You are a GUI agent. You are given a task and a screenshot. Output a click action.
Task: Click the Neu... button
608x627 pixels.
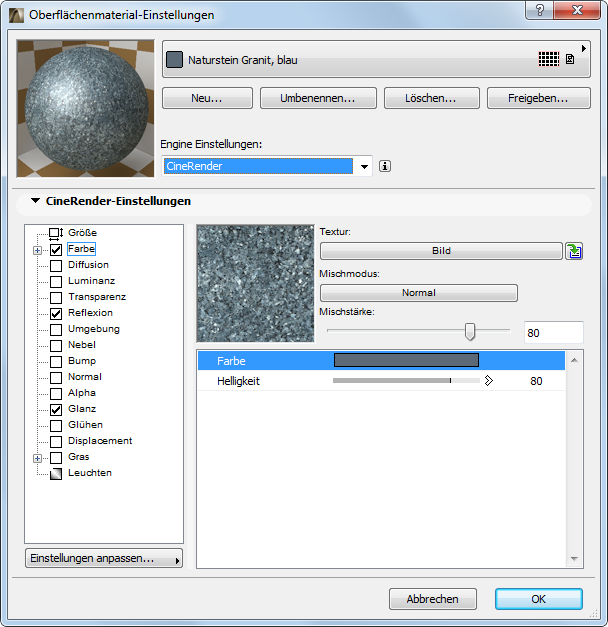click(207, 98)
